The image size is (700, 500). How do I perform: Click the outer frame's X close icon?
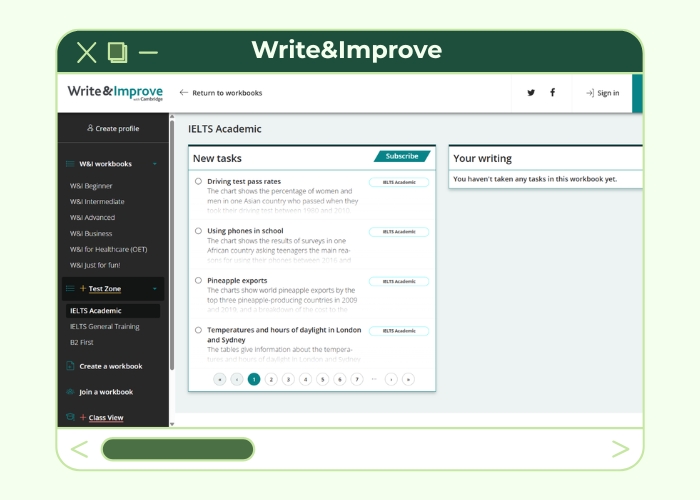[x=87, y=53]
